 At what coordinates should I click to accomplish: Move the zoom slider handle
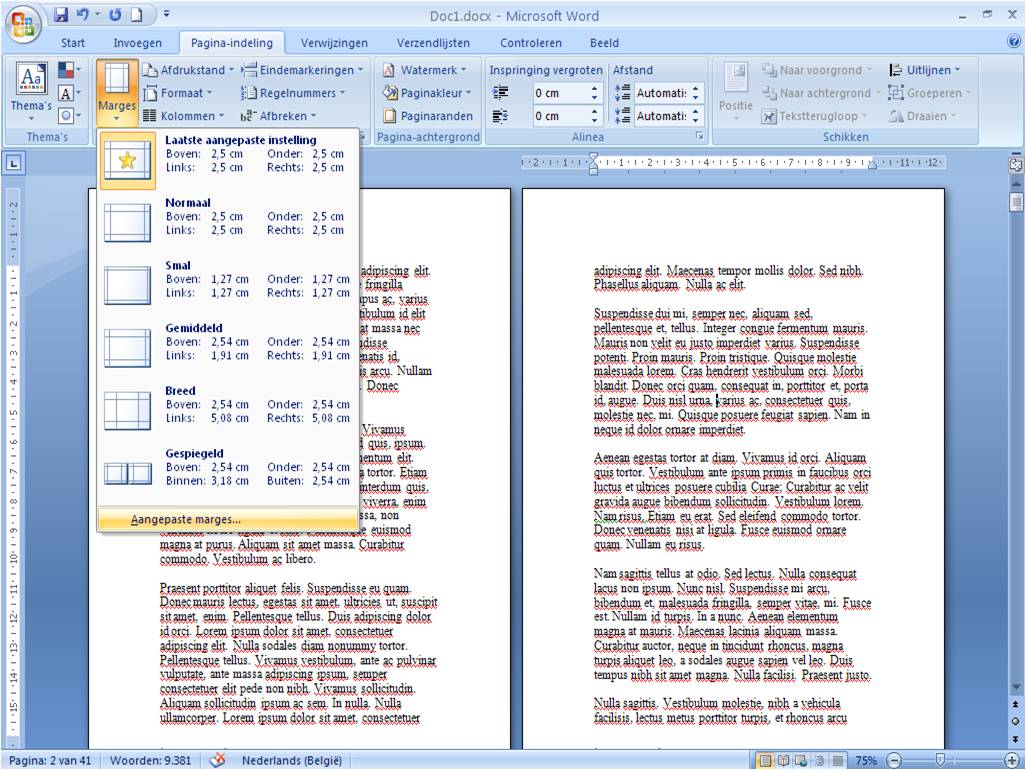coord(940,760)
